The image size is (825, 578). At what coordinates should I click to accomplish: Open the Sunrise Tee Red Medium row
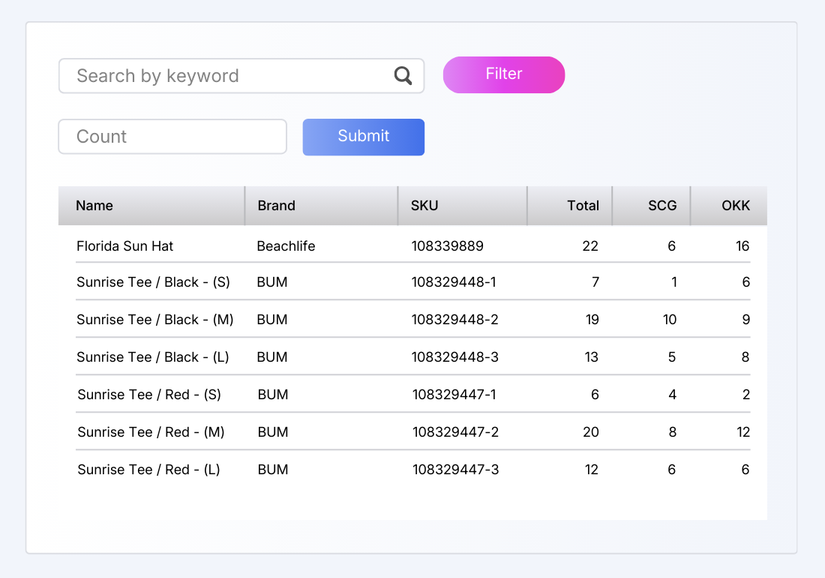[300, 432]
